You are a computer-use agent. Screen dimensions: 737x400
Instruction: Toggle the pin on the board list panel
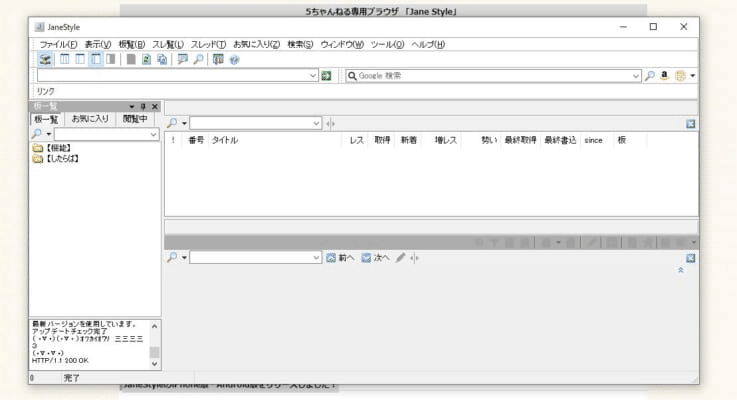coord(143,107)
